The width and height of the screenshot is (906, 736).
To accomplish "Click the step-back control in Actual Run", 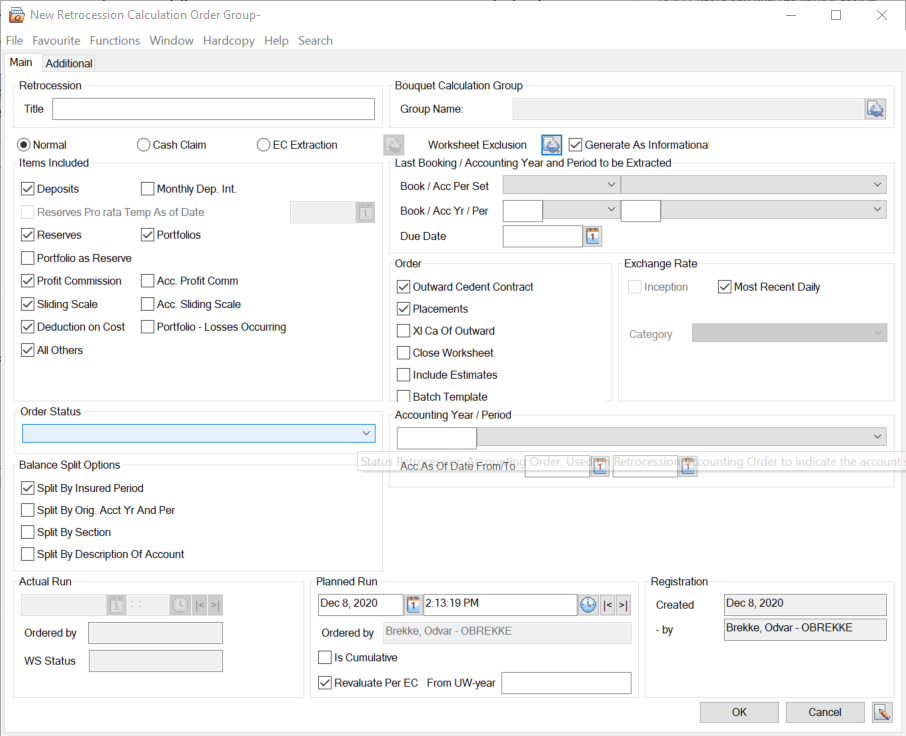I will (198, 604).
